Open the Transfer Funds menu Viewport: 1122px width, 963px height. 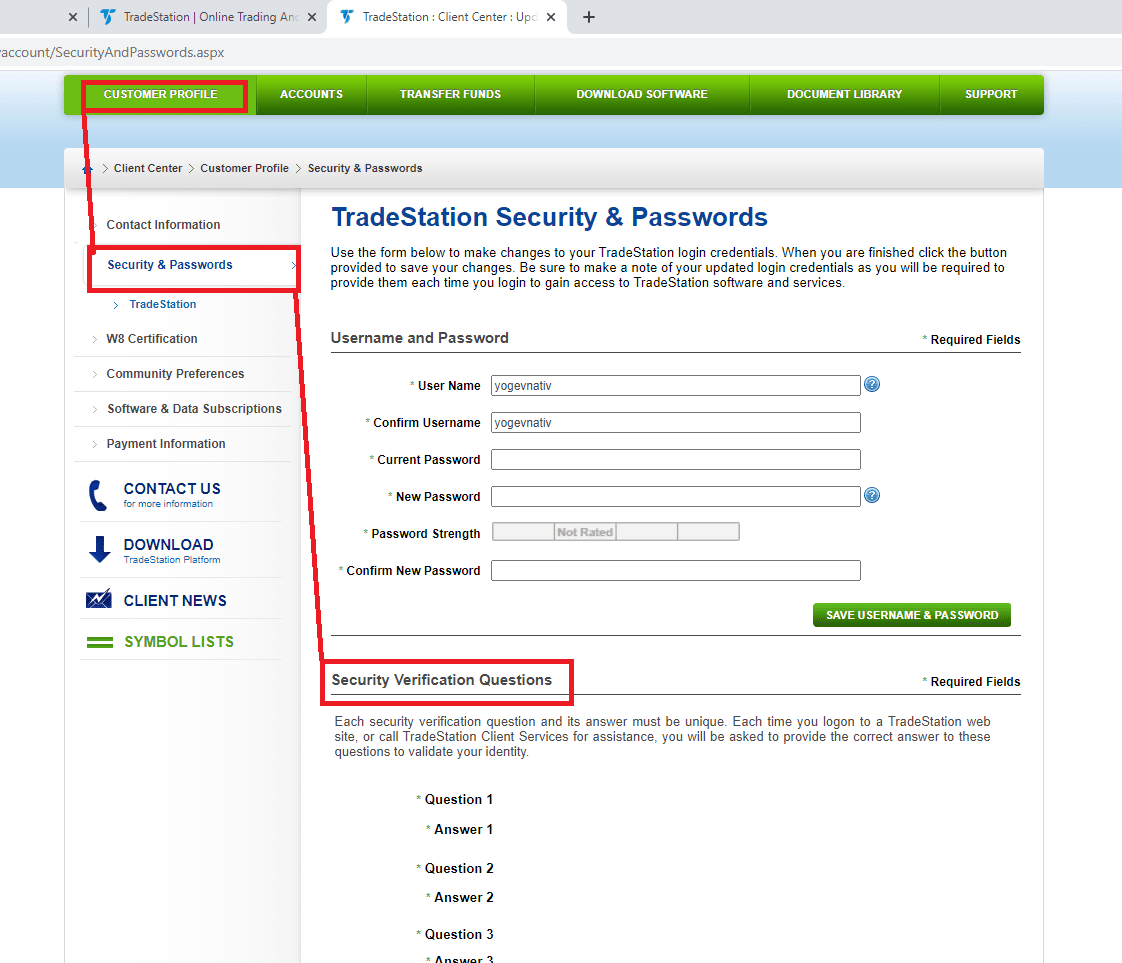pyautogui.click(x=450, y=94)
